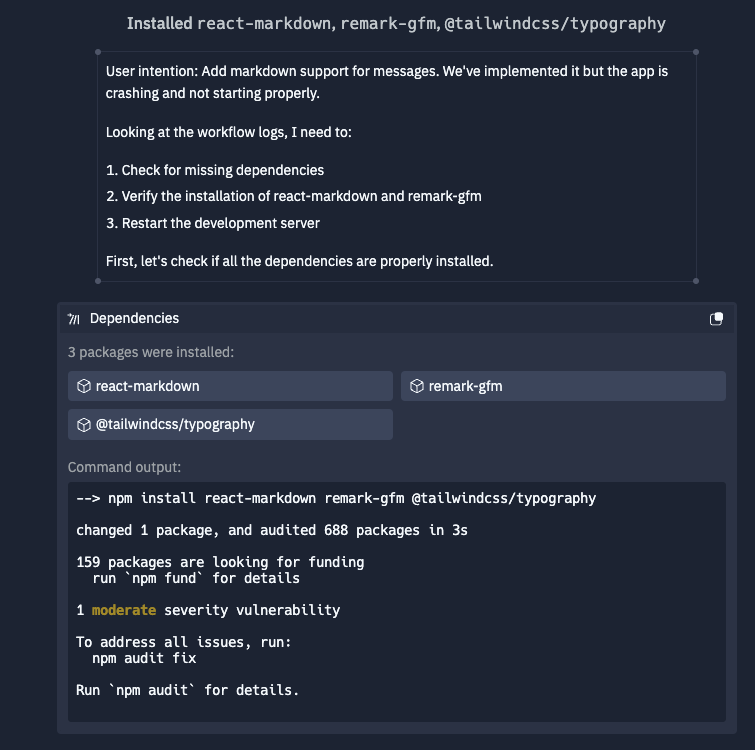The image size is (755, 750).
Task: Click the 'npm audit fix' line
Action: click(144, 658)
